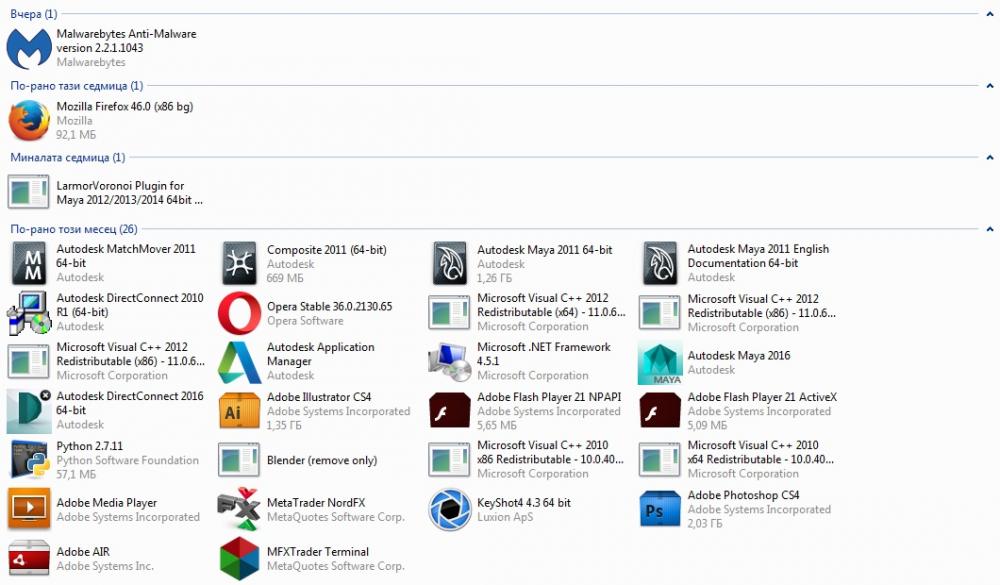Select Visual C++ 2010 x86 Redistributable icon
This screenshot has width=1000, height=585.
click(x=450, y=460)
